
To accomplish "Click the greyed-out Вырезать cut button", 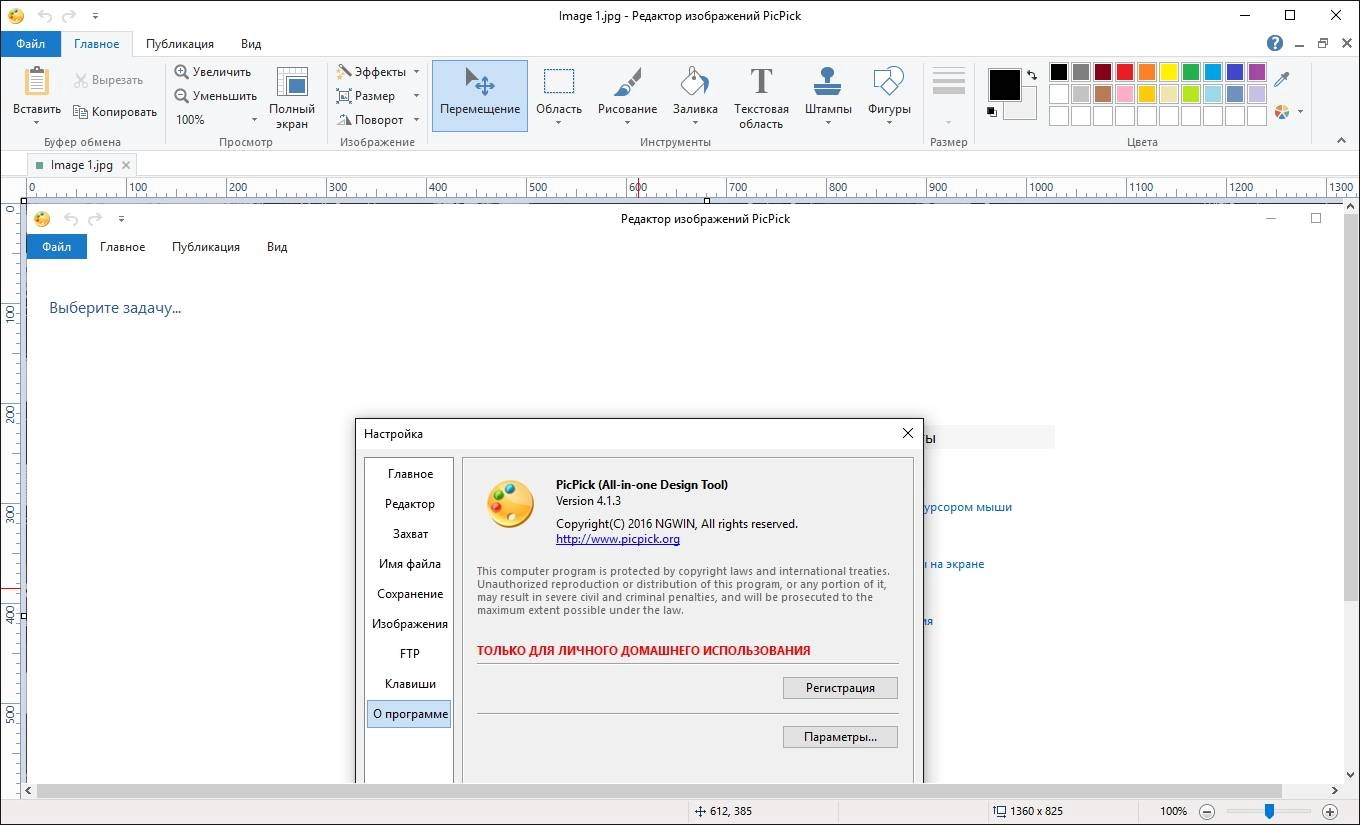I will [x=108, y=80].
